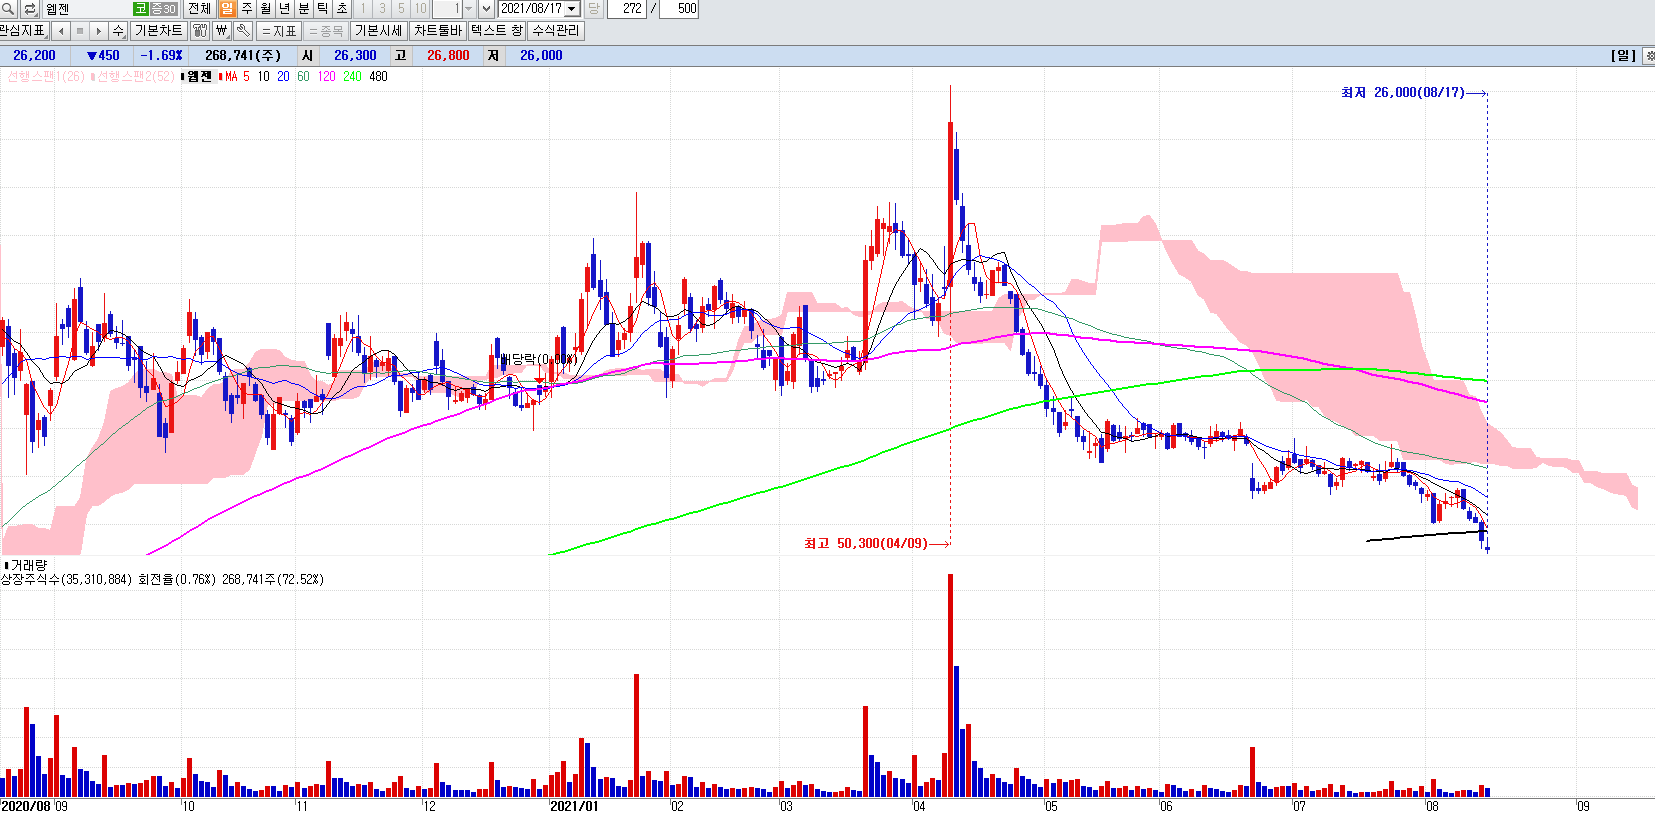Select 년 yearly chart period

(284, 8)
